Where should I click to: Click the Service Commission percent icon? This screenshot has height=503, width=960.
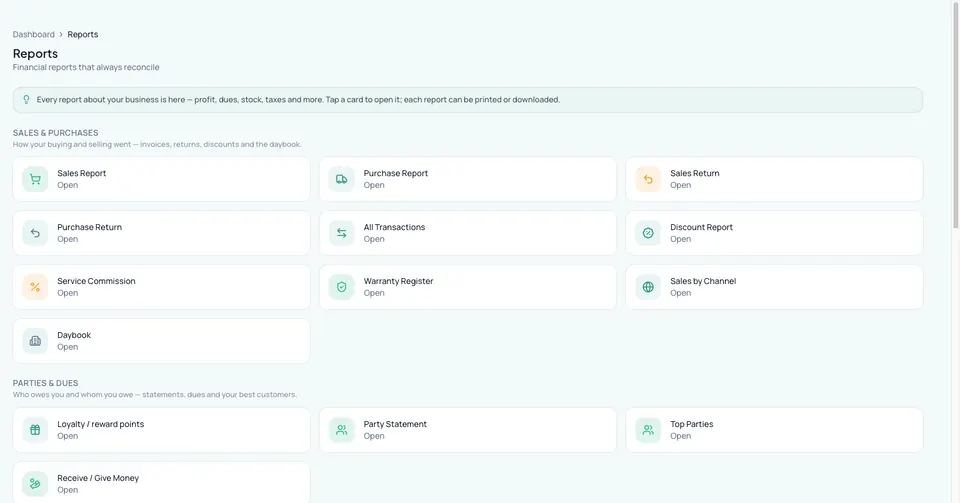pyautogui.click(x=35, y=287)
